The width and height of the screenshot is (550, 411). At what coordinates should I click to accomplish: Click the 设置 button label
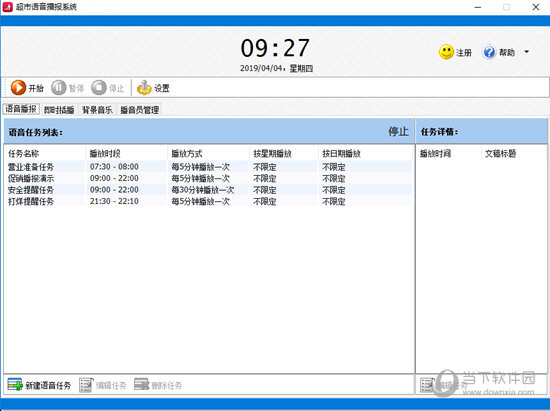162,88
